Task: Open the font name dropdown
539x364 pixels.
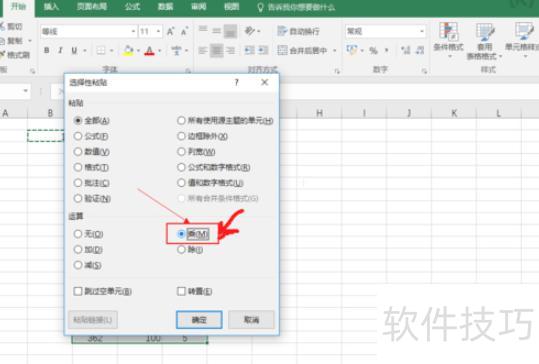Action: [133, 32]
